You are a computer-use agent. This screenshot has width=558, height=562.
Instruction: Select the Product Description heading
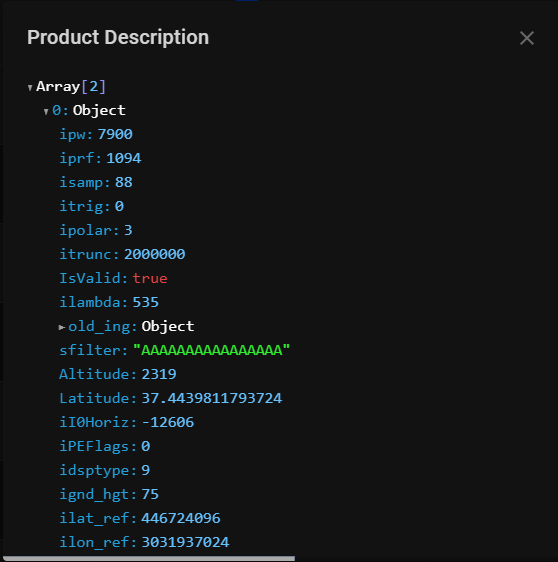point(118,37)
